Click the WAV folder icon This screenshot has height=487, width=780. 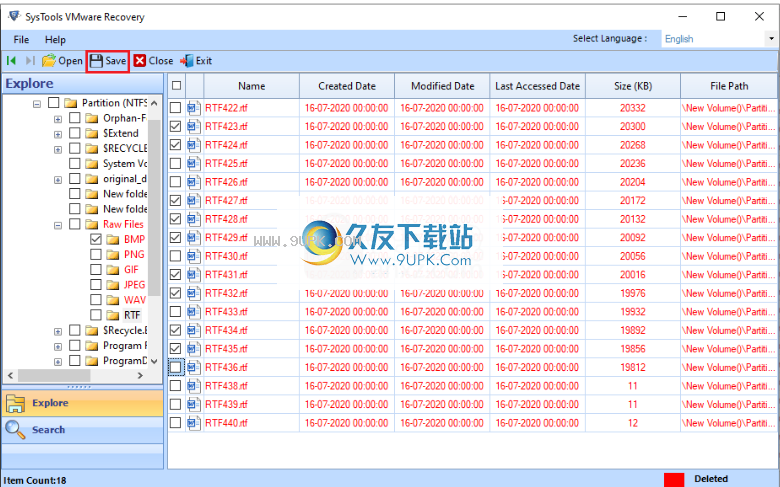(113, 300)
